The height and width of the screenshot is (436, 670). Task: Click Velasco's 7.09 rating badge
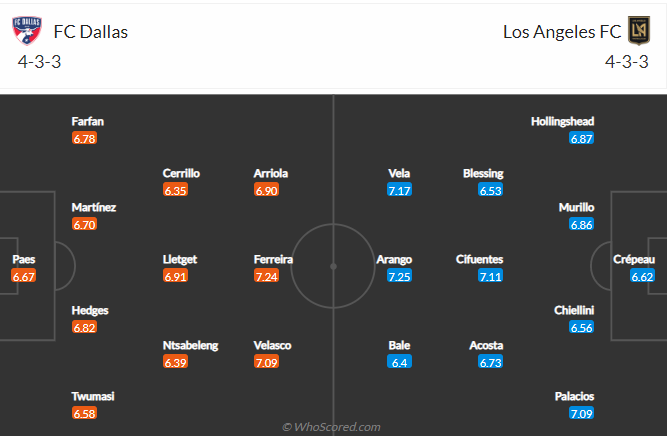tap(266, 362)
